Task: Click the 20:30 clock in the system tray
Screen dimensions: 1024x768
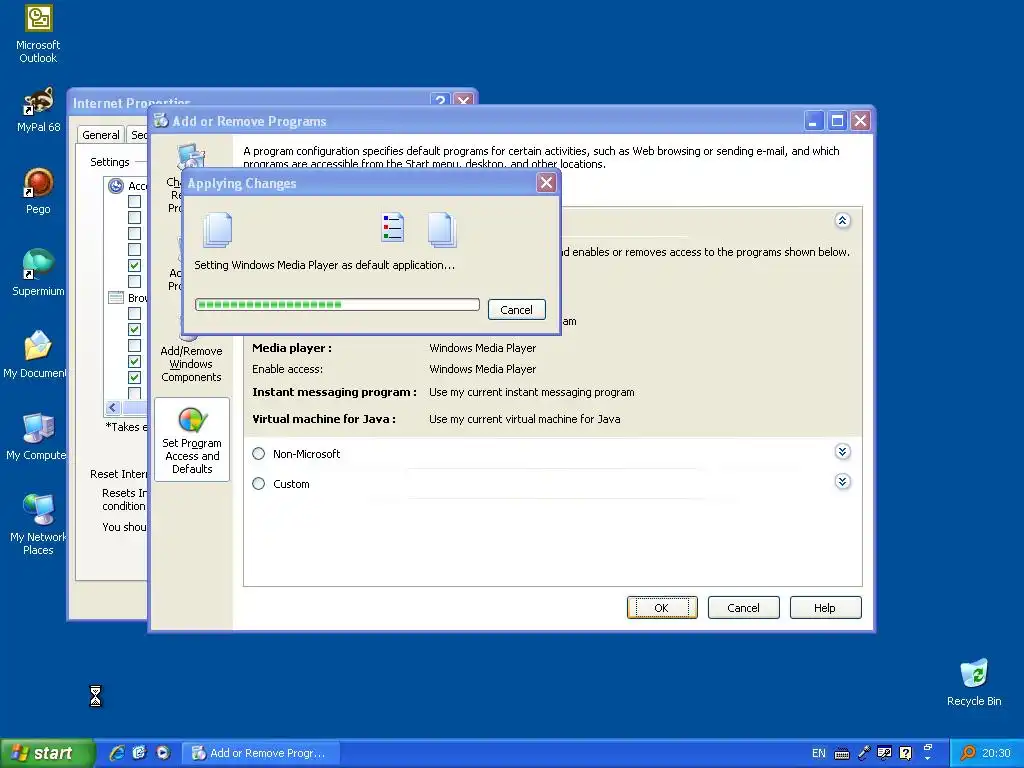Action: click(996, 753)
